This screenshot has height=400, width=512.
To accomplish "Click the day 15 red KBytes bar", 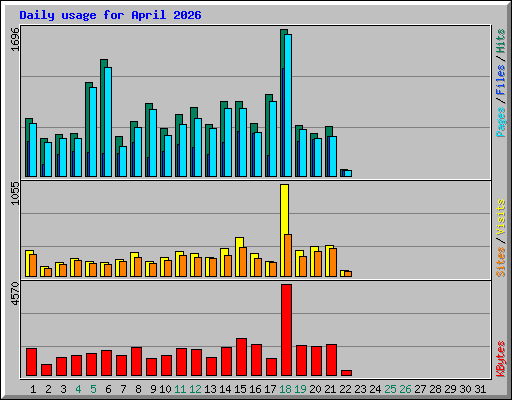I will click(x=241, y=357).
